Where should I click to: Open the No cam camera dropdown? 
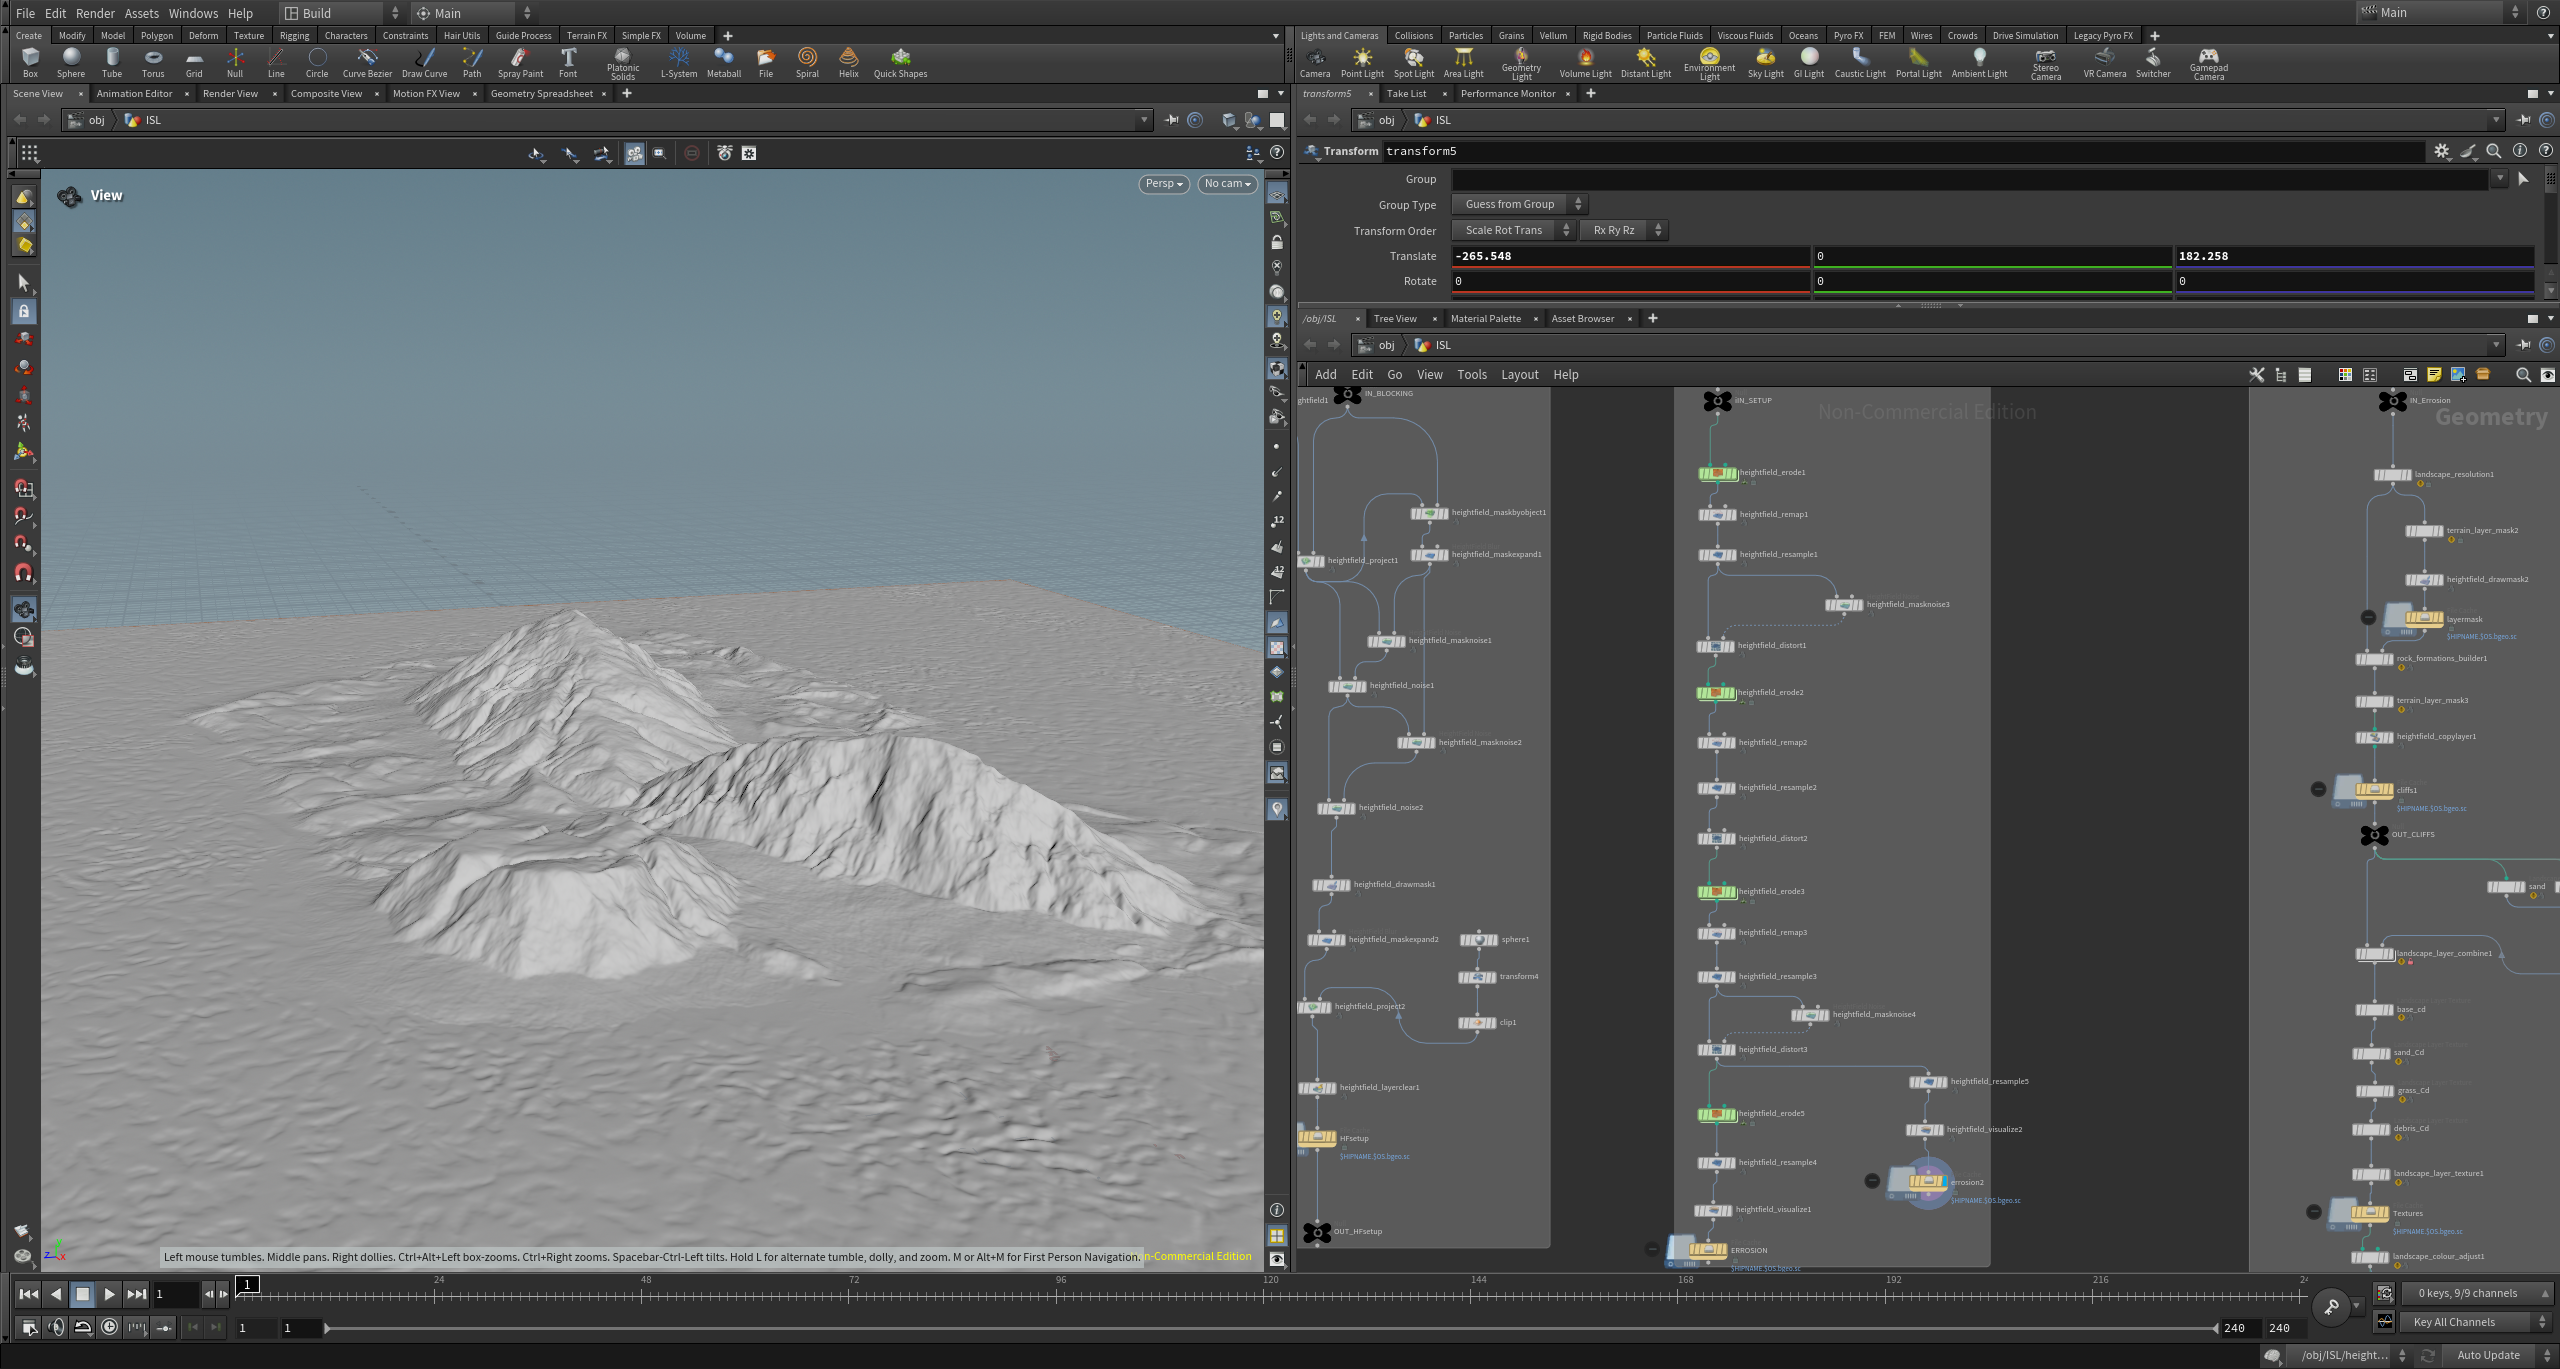(1227, 184)
